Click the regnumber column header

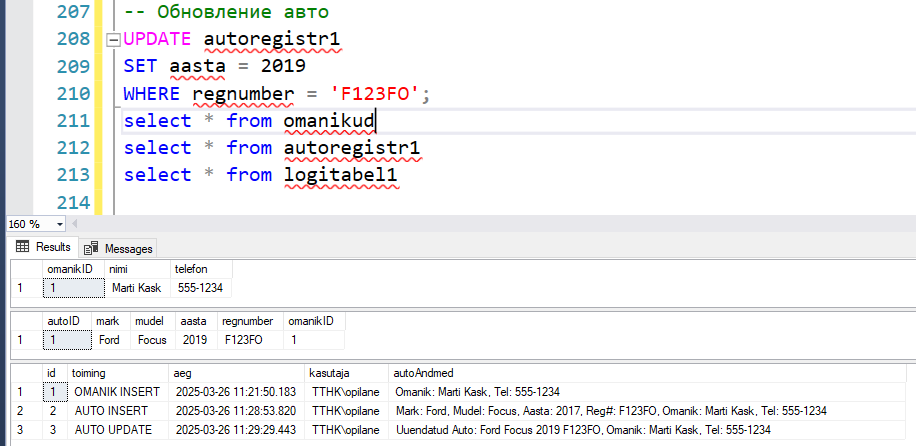(251, 321)
